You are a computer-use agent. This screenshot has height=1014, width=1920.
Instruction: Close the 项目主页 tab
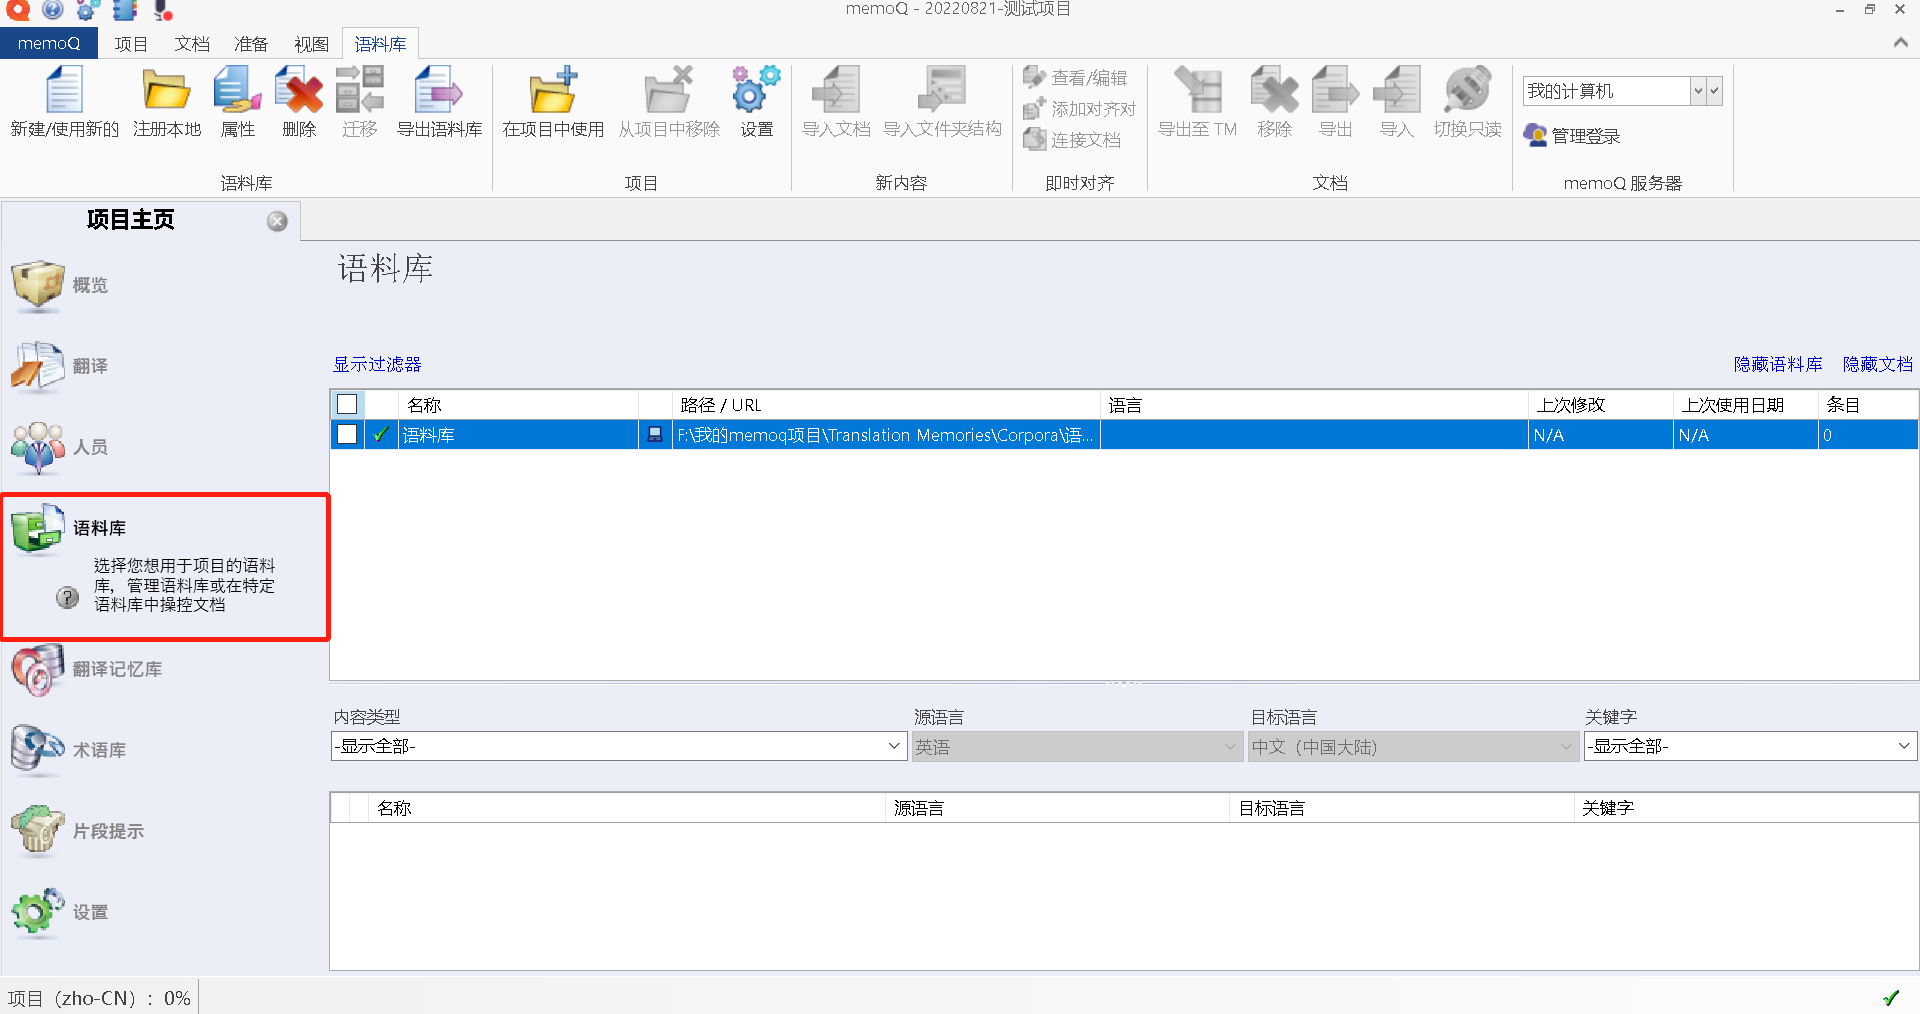[x=277, y=221]
